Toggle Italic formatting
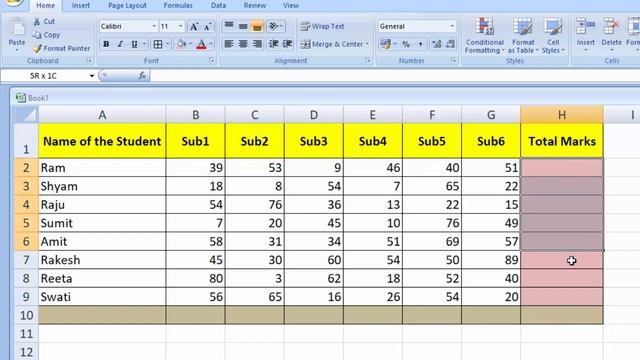The width and height of the screenshot is (640, 360). click(x=120, y=44)
